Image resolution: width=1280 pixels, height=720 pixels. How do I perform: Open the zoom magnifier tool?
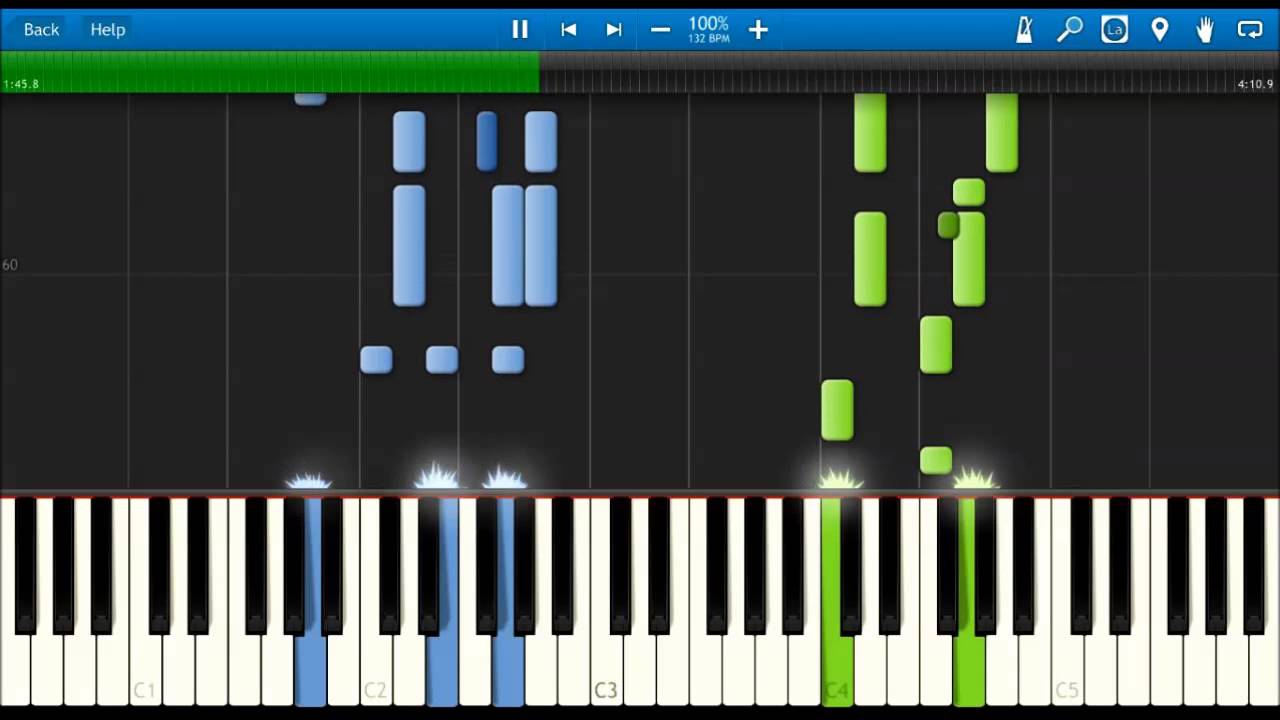(x=1069, y=30)
